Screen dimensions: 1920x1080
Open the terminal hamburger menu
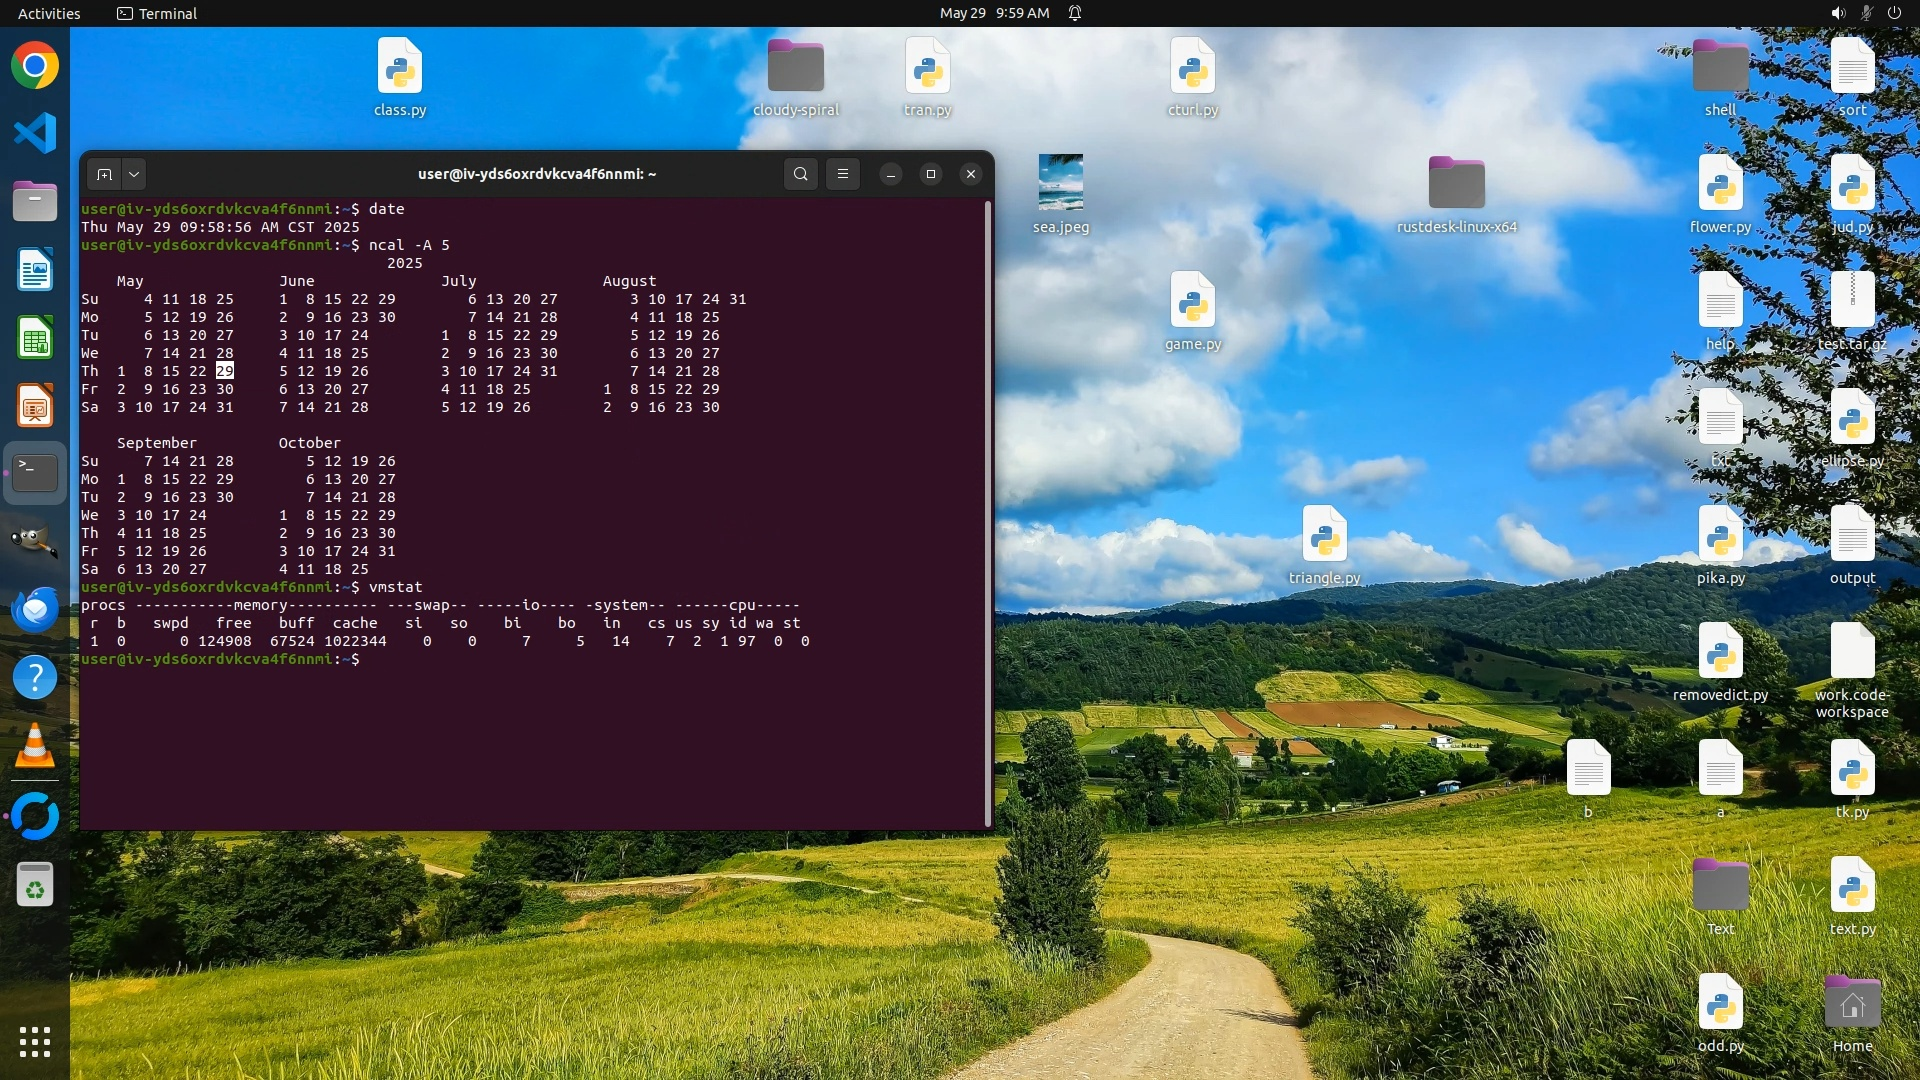[x=843, y=174]
